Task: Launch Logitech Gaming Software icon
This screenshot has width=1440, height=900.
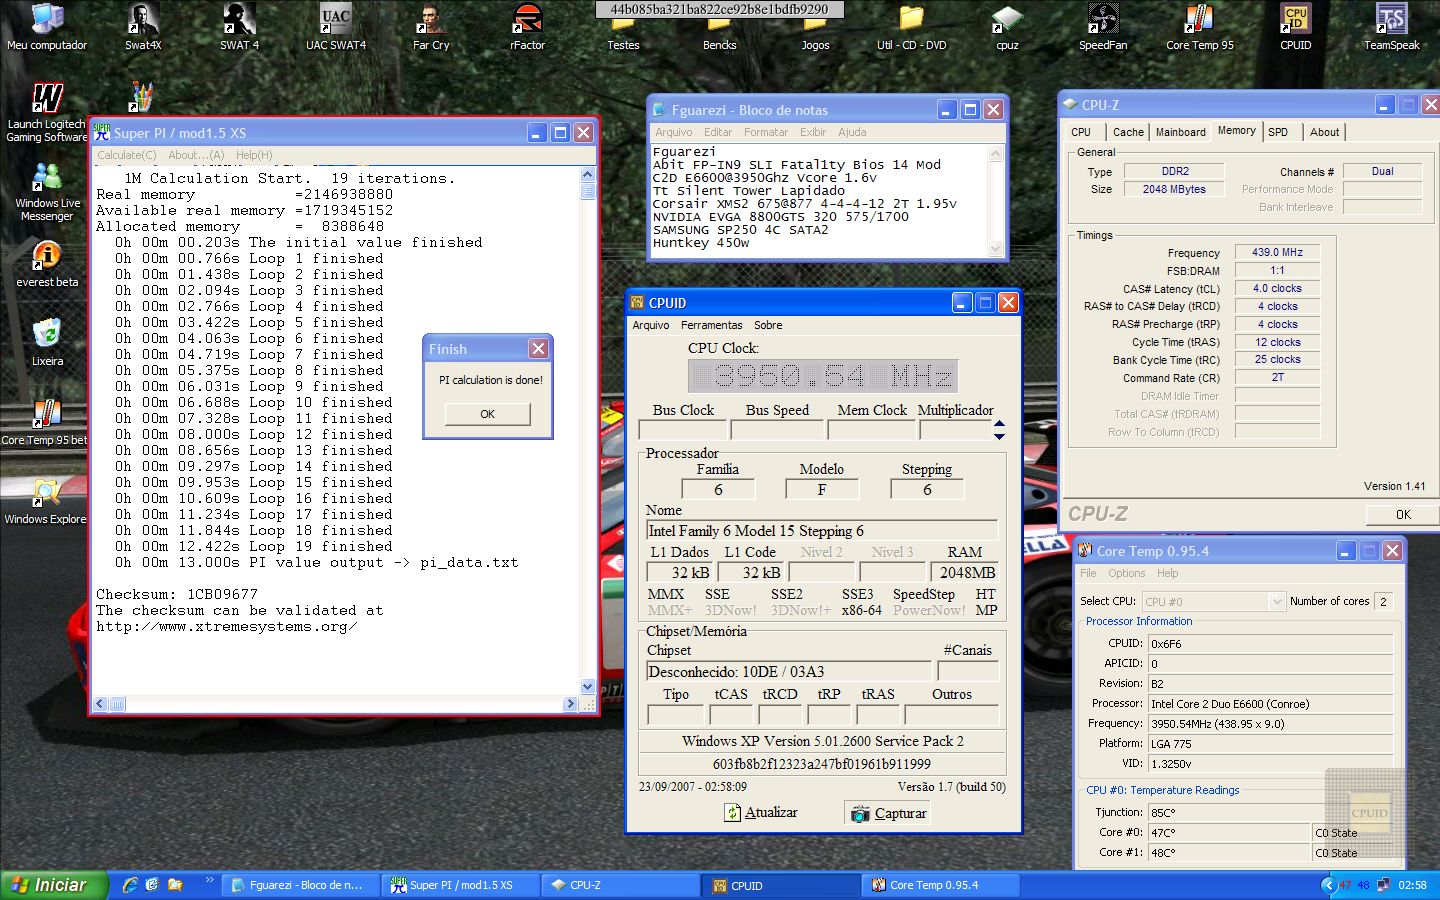Action: pos(46,112)
